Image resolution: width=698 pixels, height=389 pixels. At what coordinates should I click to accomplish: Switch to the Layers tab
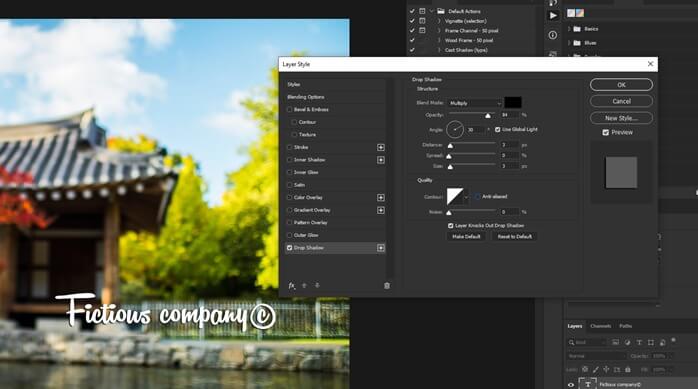tap(575, 326)
